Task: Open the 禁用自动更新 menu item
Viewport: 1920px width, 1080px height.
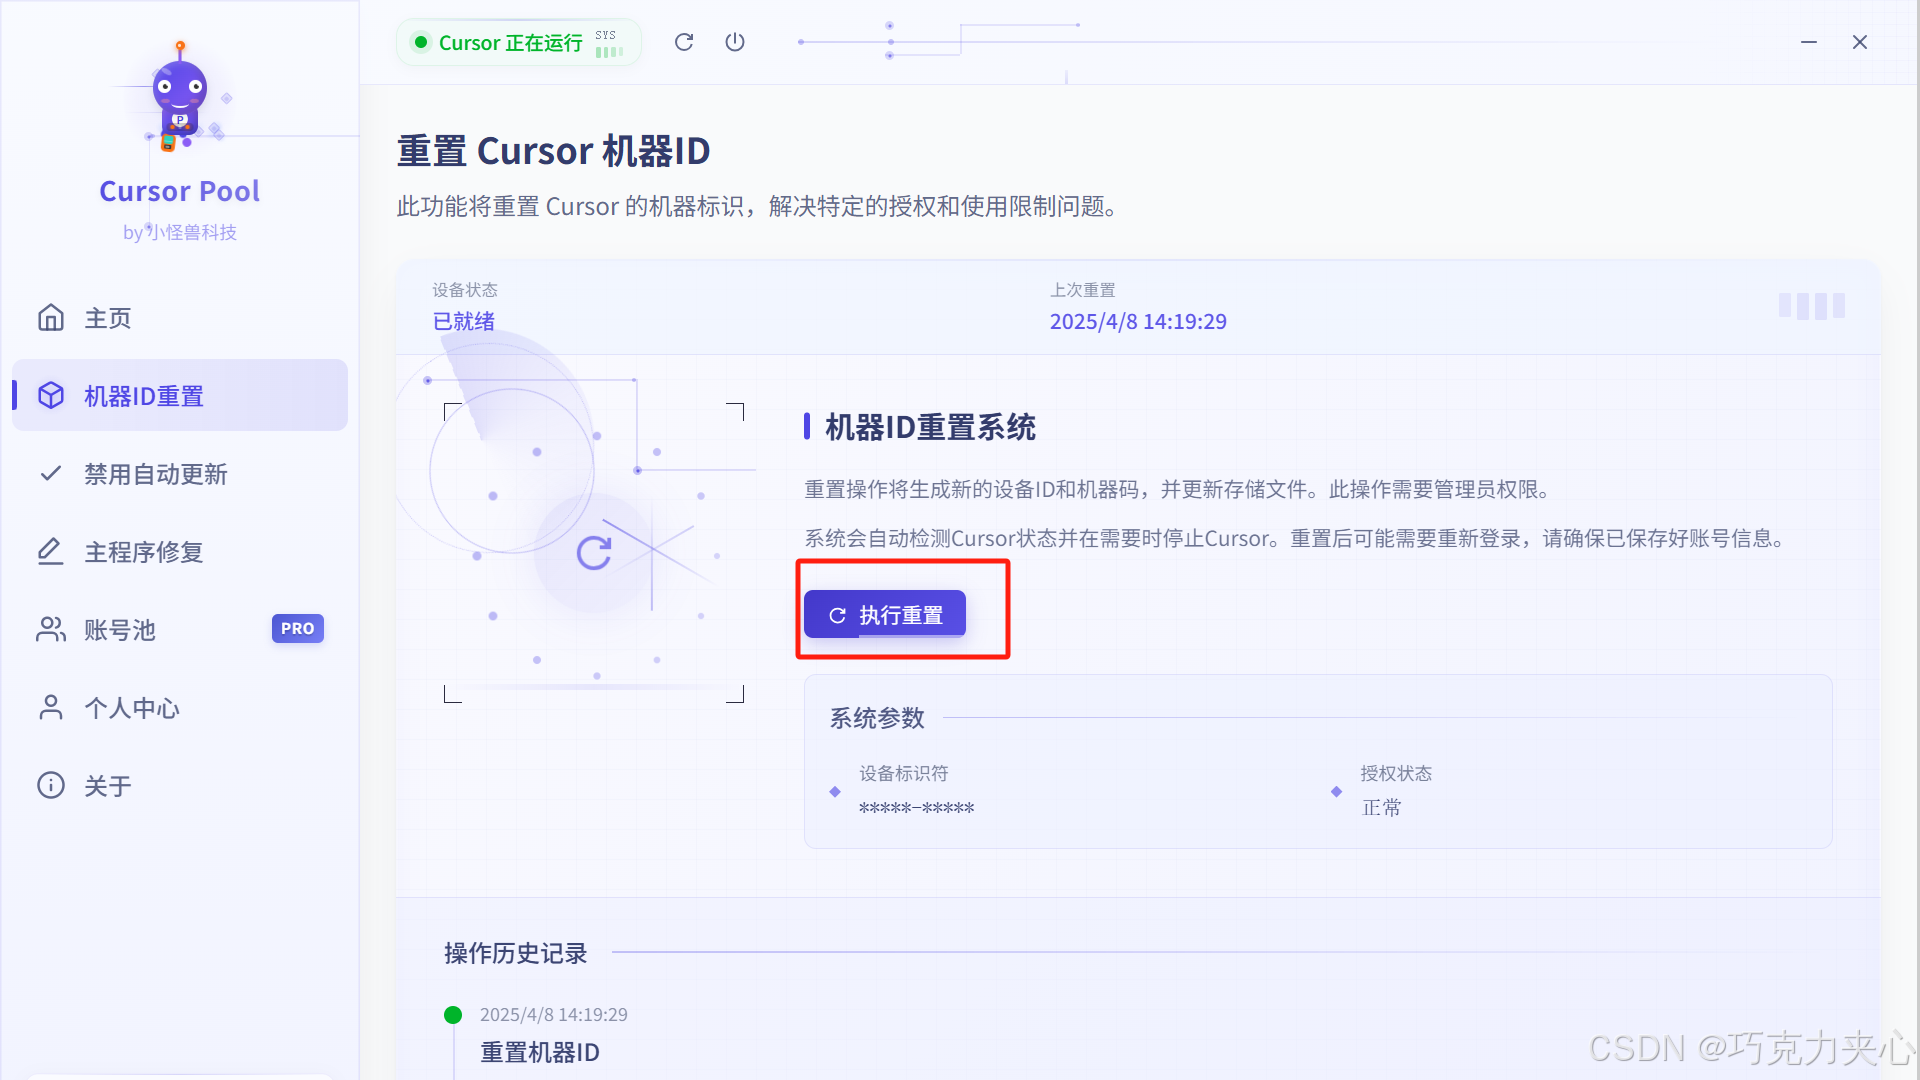Action: pyautogui.click(x=156, y=474)
